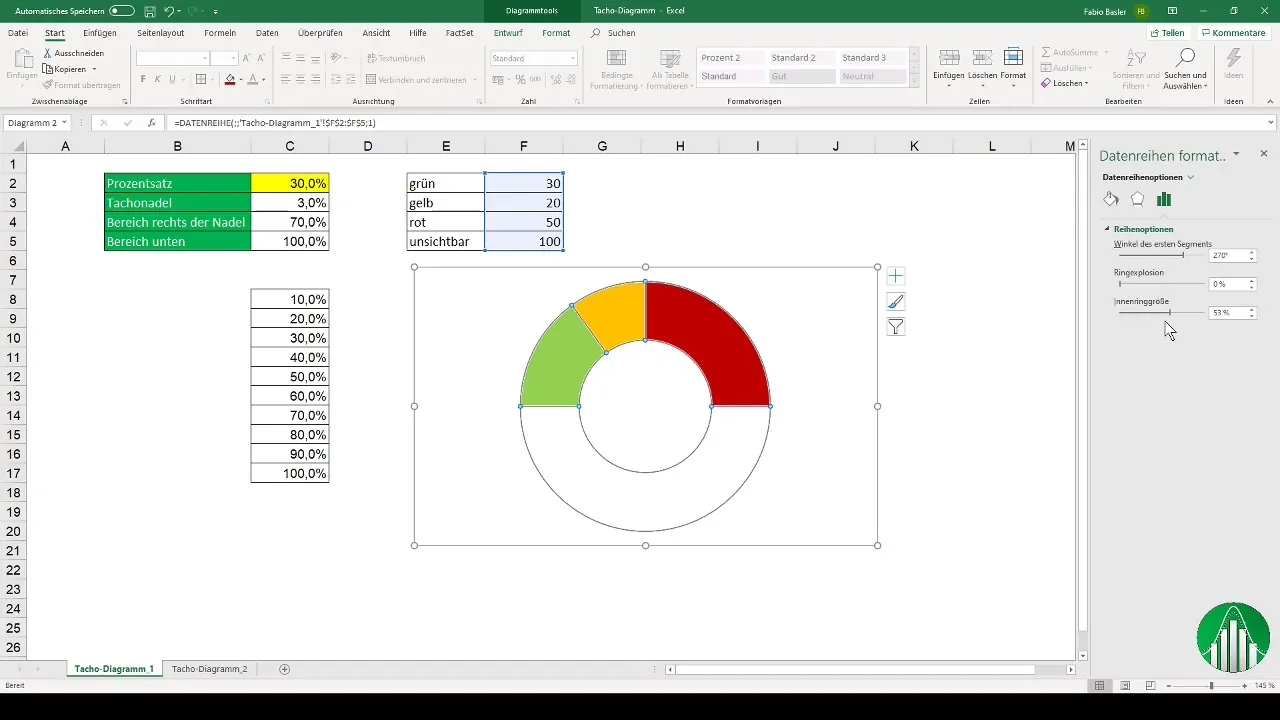Click the Save disk icon in title bar

coord(149,11)
